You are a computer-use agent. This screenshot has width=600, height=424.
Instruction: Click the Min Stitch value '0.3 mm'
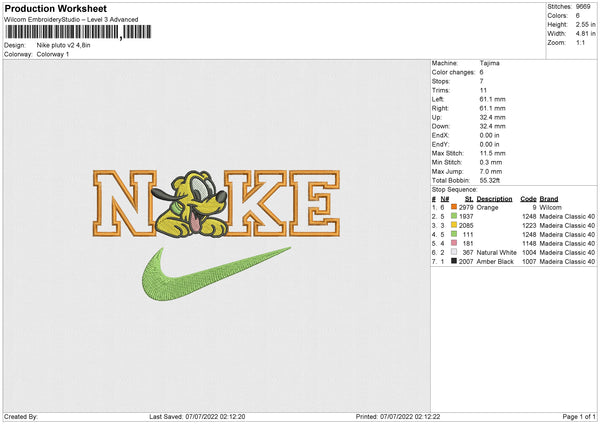coord(491,162)
